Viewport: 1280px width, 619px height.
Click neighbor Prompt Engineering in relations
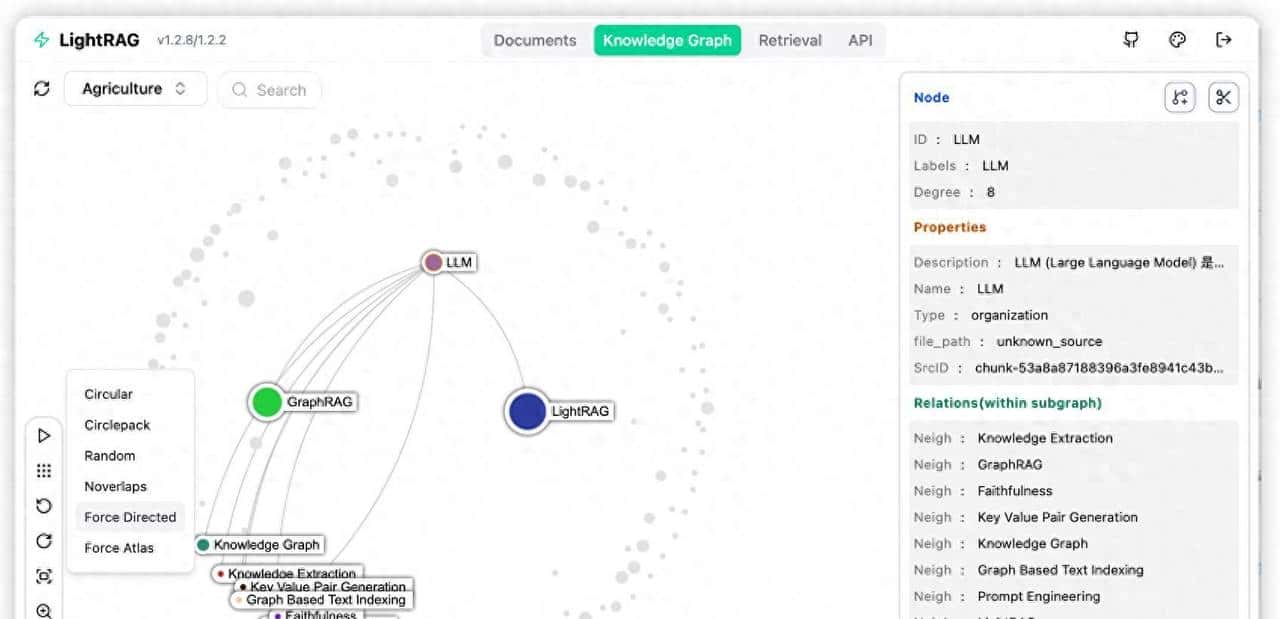click(x=1039, y=596)
